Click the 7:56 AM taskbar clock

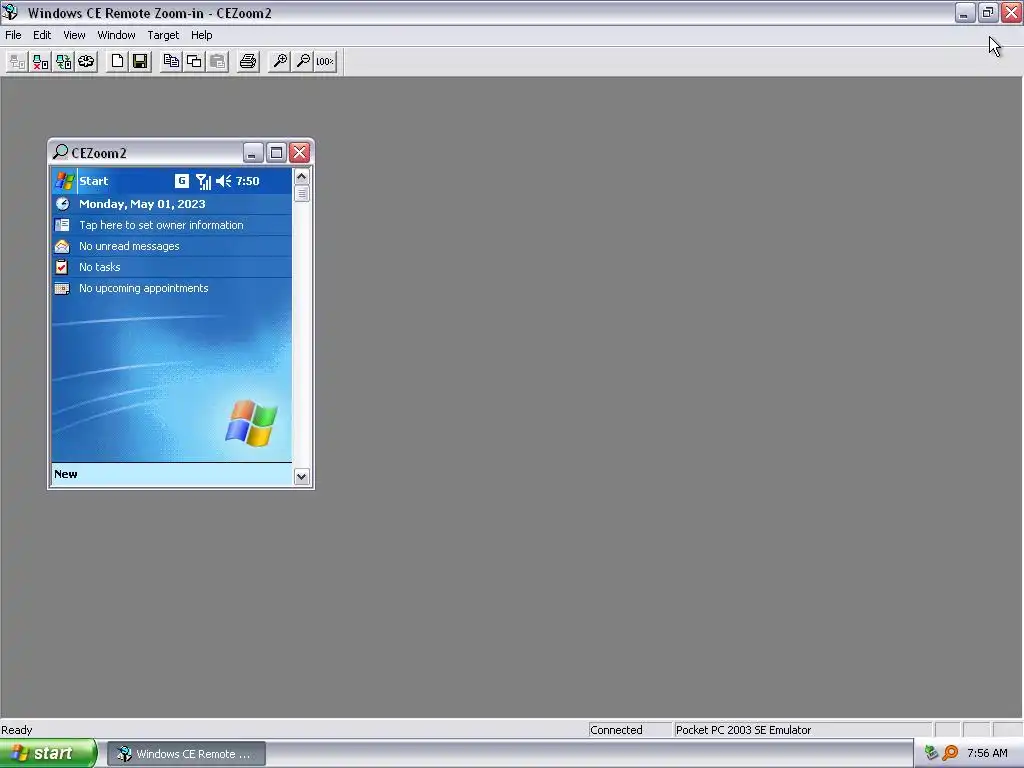pos(987,753)
